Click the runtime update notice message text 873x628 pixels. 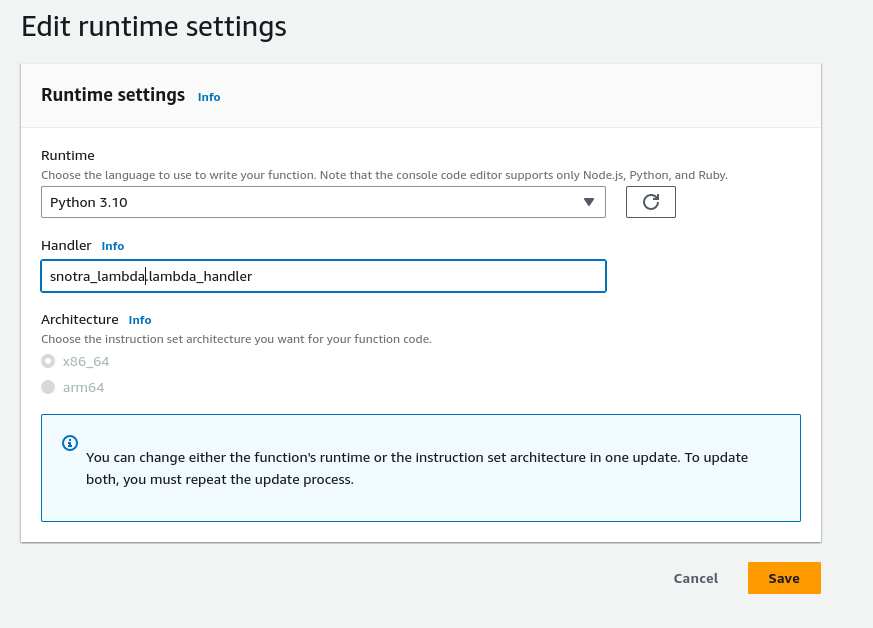pyautogui.click(x=417, y=468)
